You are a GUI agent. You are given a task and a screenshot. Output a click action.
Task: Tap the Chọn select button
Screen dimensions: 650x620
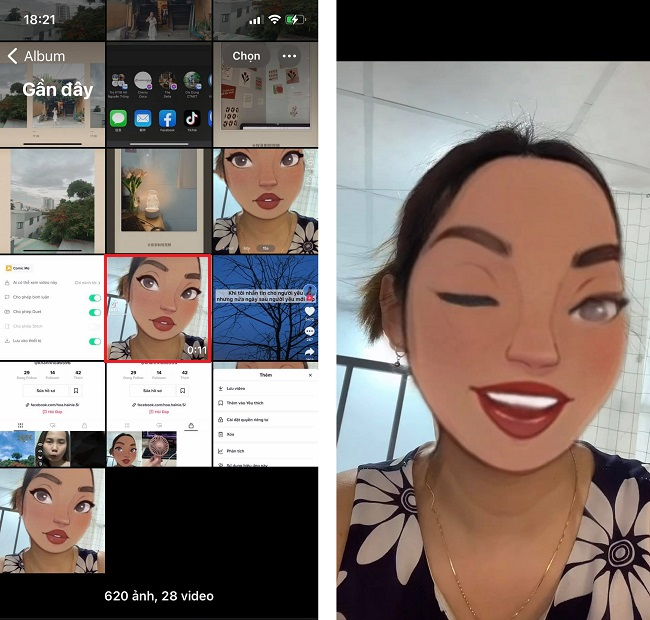[x=246, y=56]
